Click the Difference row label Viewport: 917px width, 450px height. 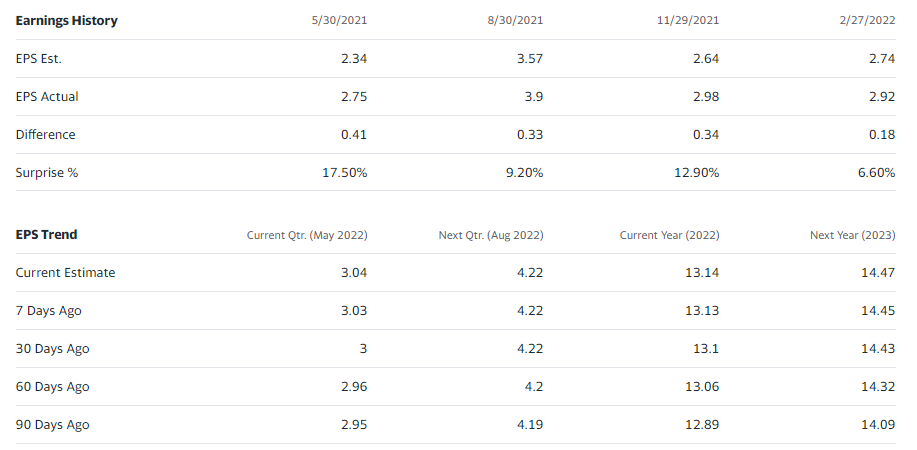point(45,135)
